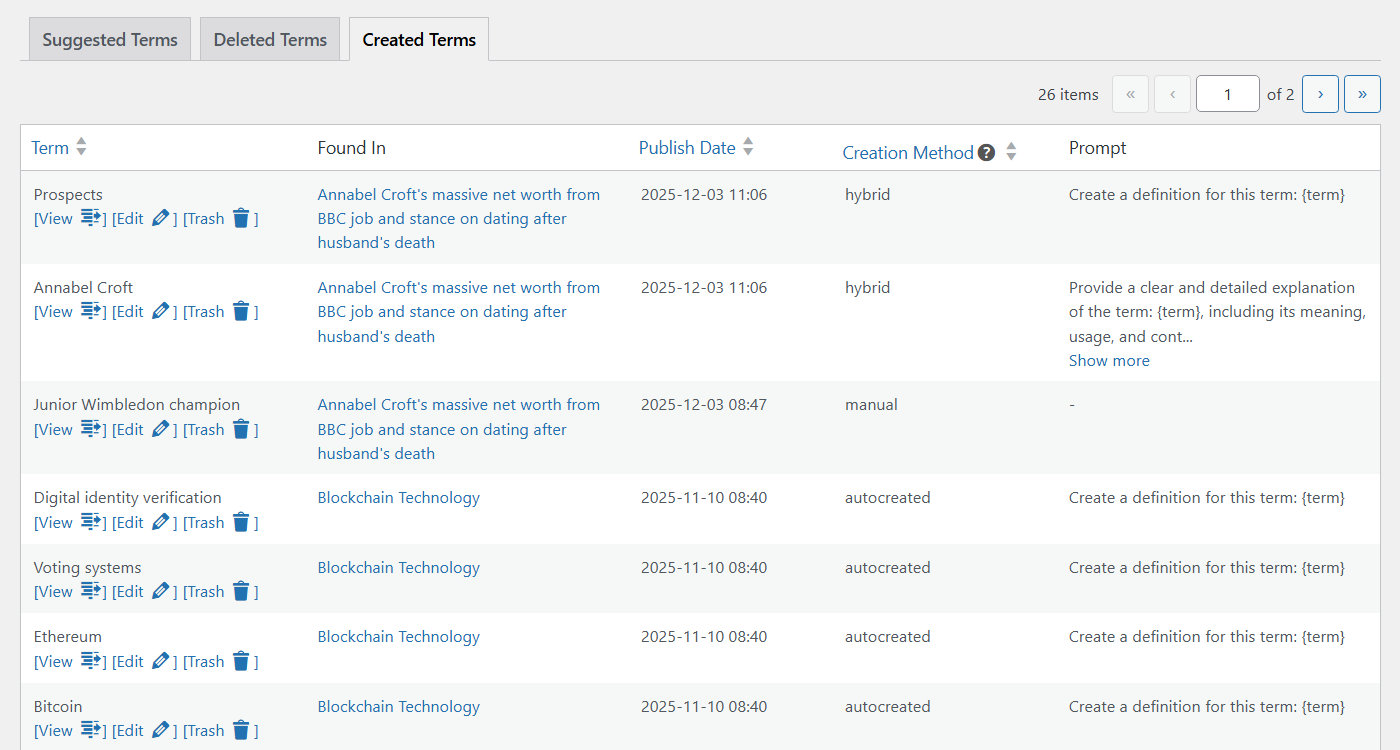Trash the Voting systems term
1400x750 pixels.
click(x=204, y=591)
